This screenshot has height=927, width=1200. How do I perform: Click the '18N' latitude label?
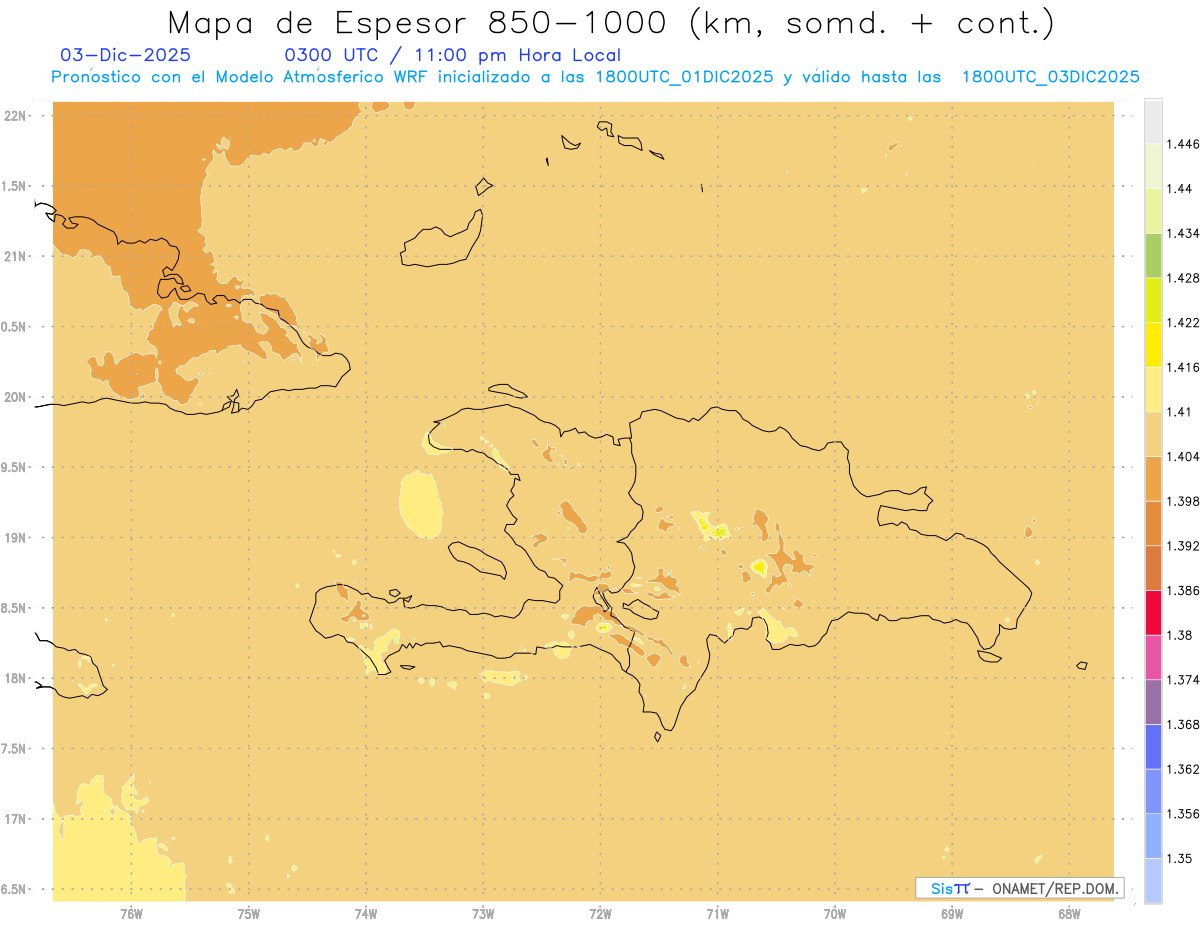[15, 678]
